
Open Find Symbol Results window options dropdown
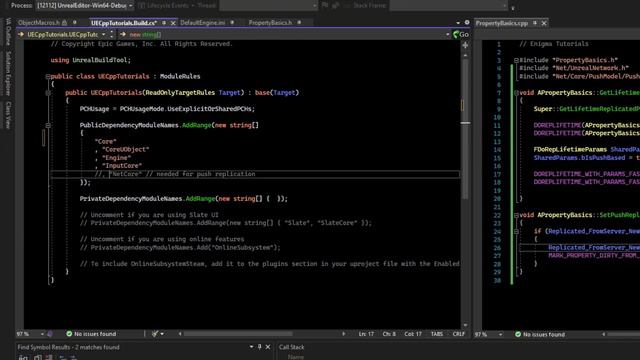pos(251,347)
